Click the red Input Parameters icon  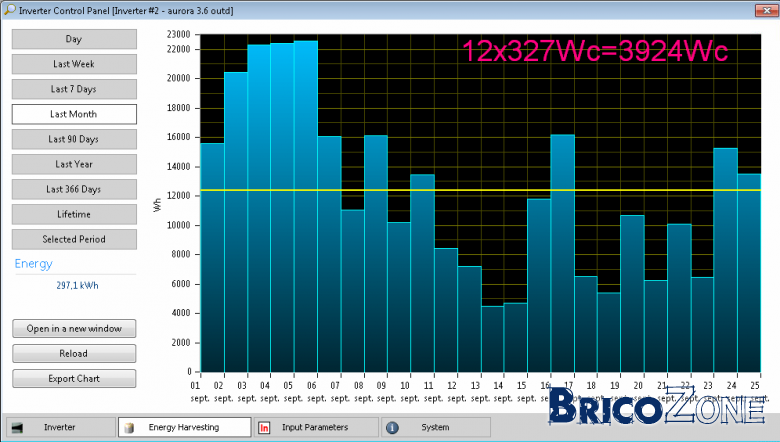coord(264,428)
